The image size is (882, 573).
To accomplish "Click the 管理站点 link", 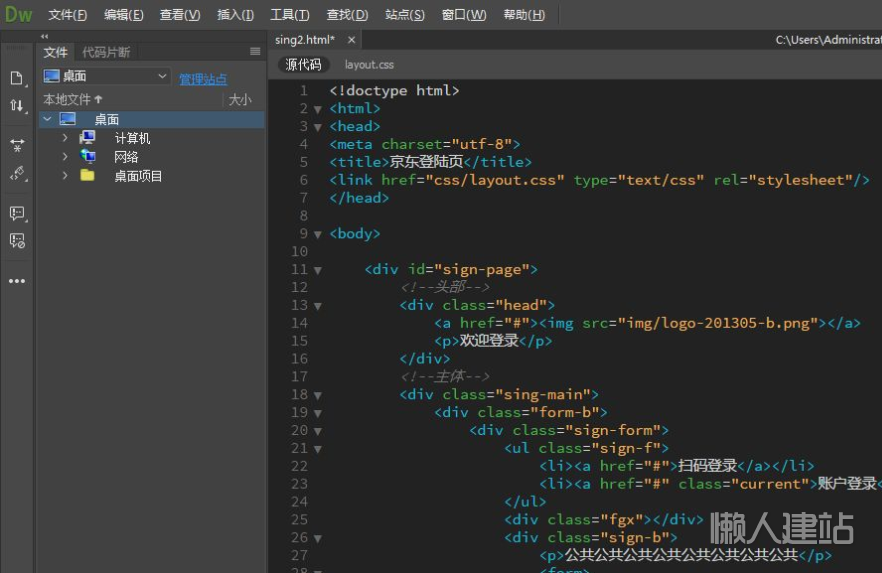I will [203, 79].
